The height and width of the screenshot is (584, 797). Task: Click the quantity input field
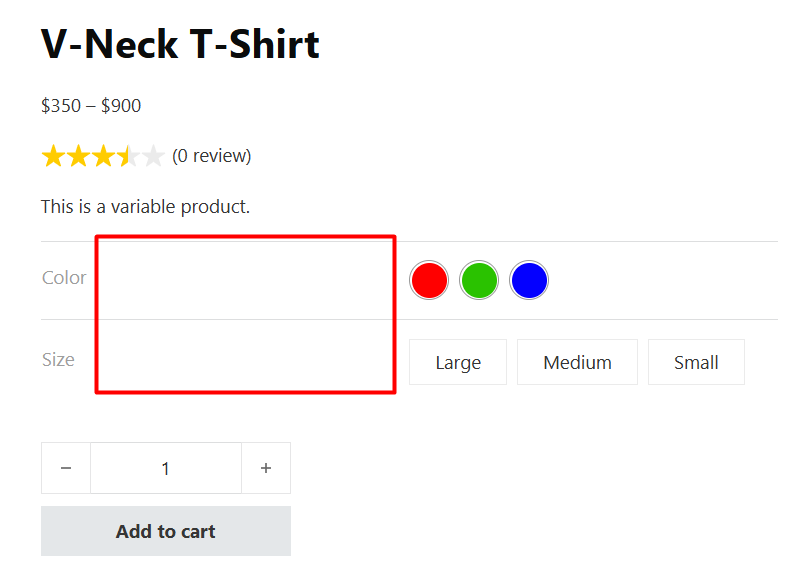(166, 468)
